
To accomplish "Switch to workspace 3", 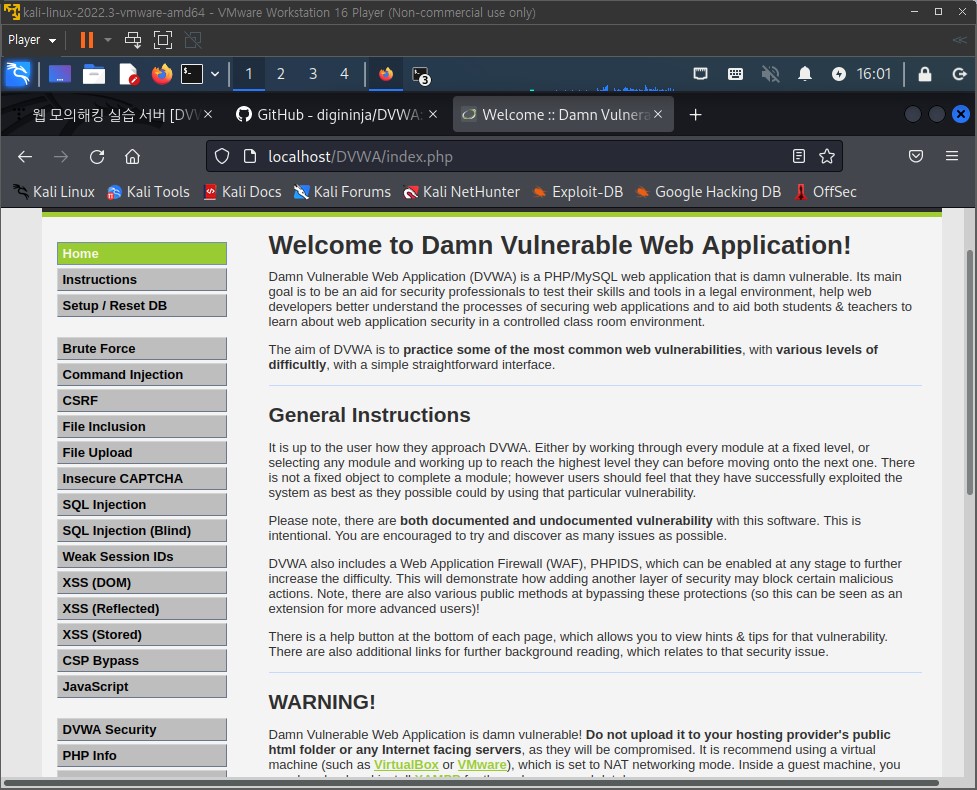I will 313,74.
